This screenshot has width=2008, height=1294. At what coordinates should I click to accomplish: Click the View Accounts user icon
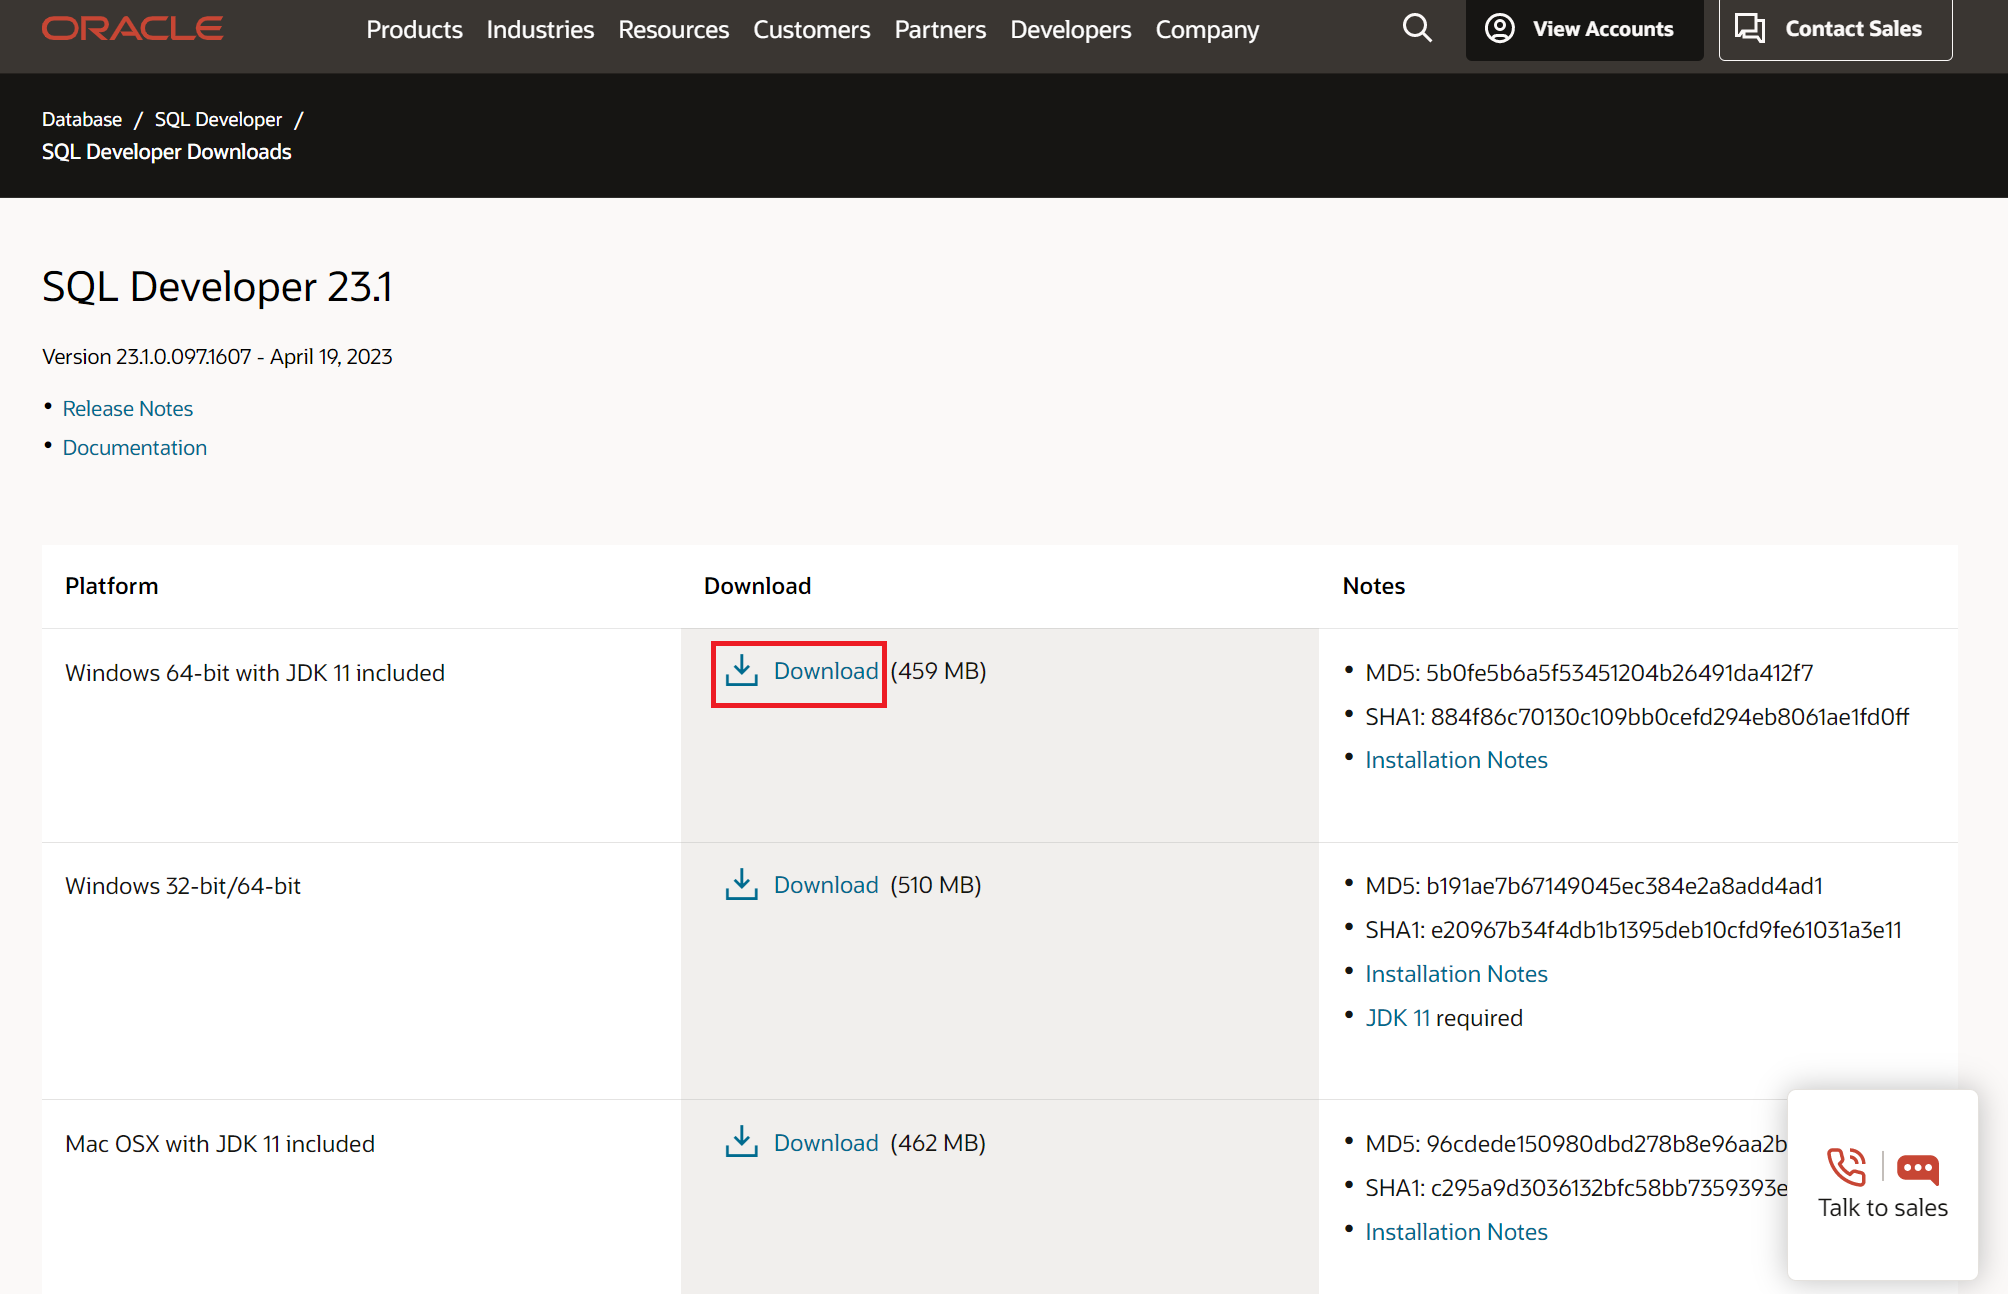(1499, 28)
